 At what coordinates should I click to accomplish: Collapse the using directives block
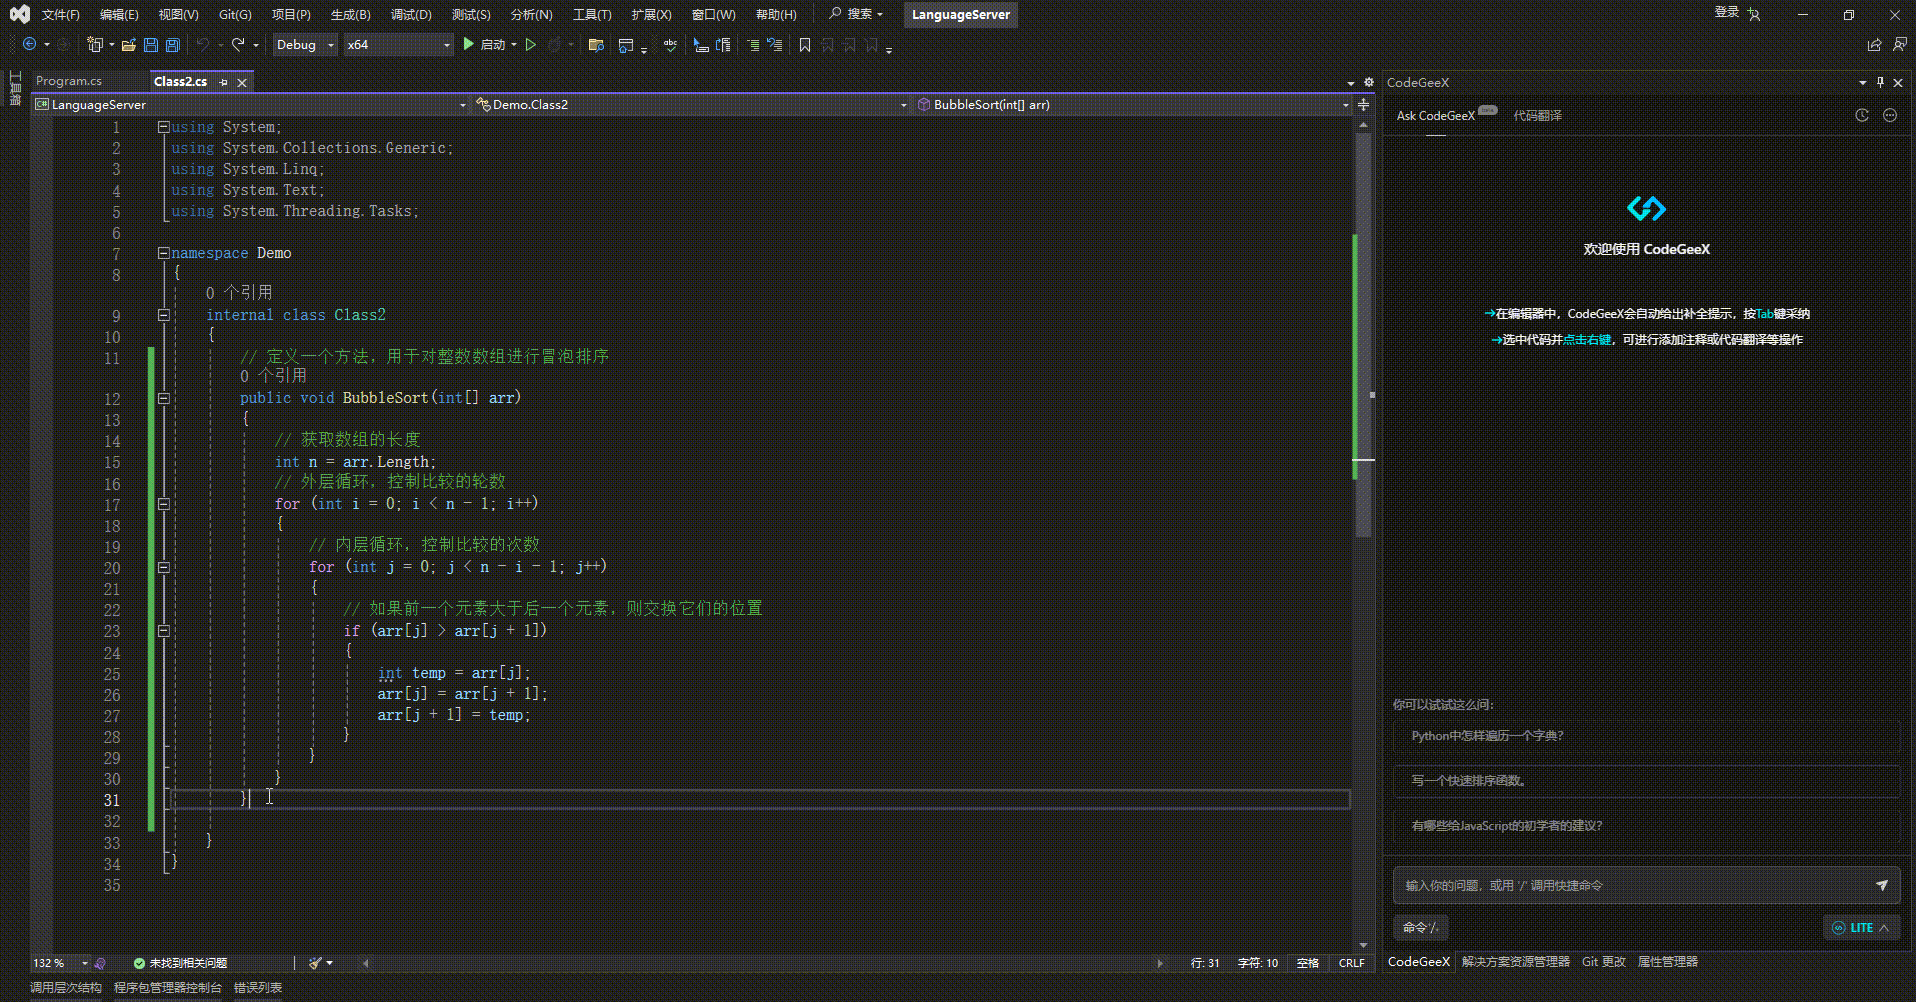coord(163,127)
